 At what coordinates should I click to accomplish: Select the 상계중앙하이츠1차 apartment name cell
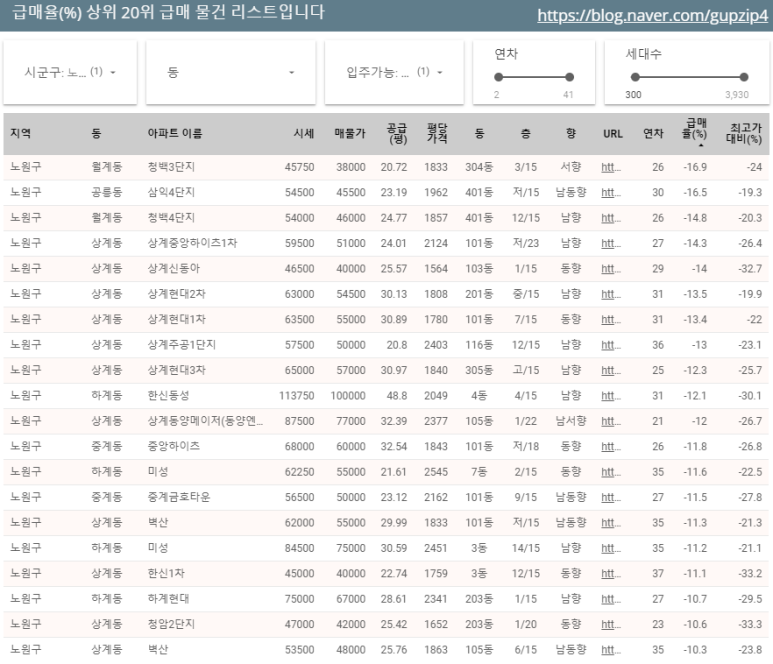(x=192, y=243)
